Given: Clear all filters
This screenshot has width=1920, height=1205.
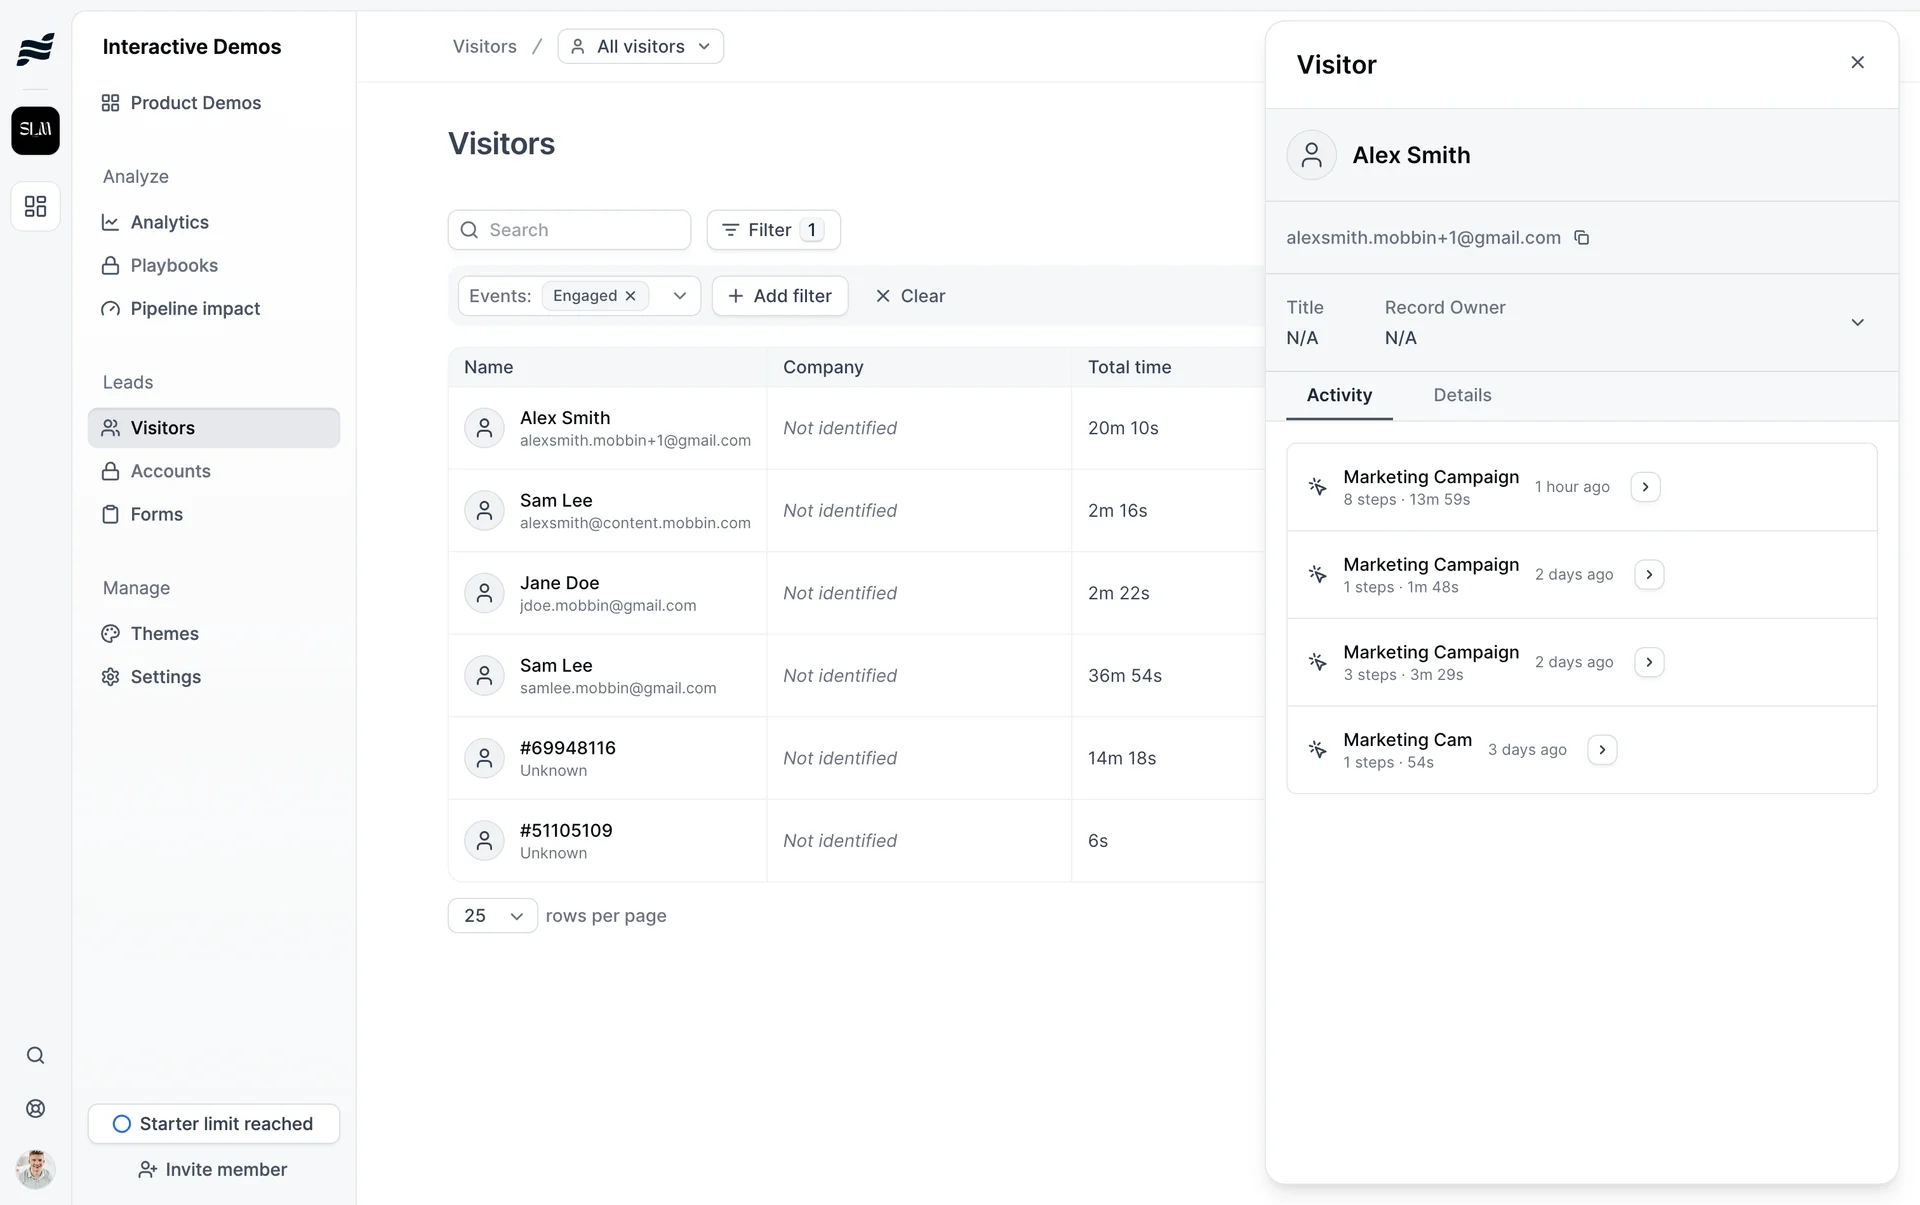Looking at the screenshot, I should point(910,296).
